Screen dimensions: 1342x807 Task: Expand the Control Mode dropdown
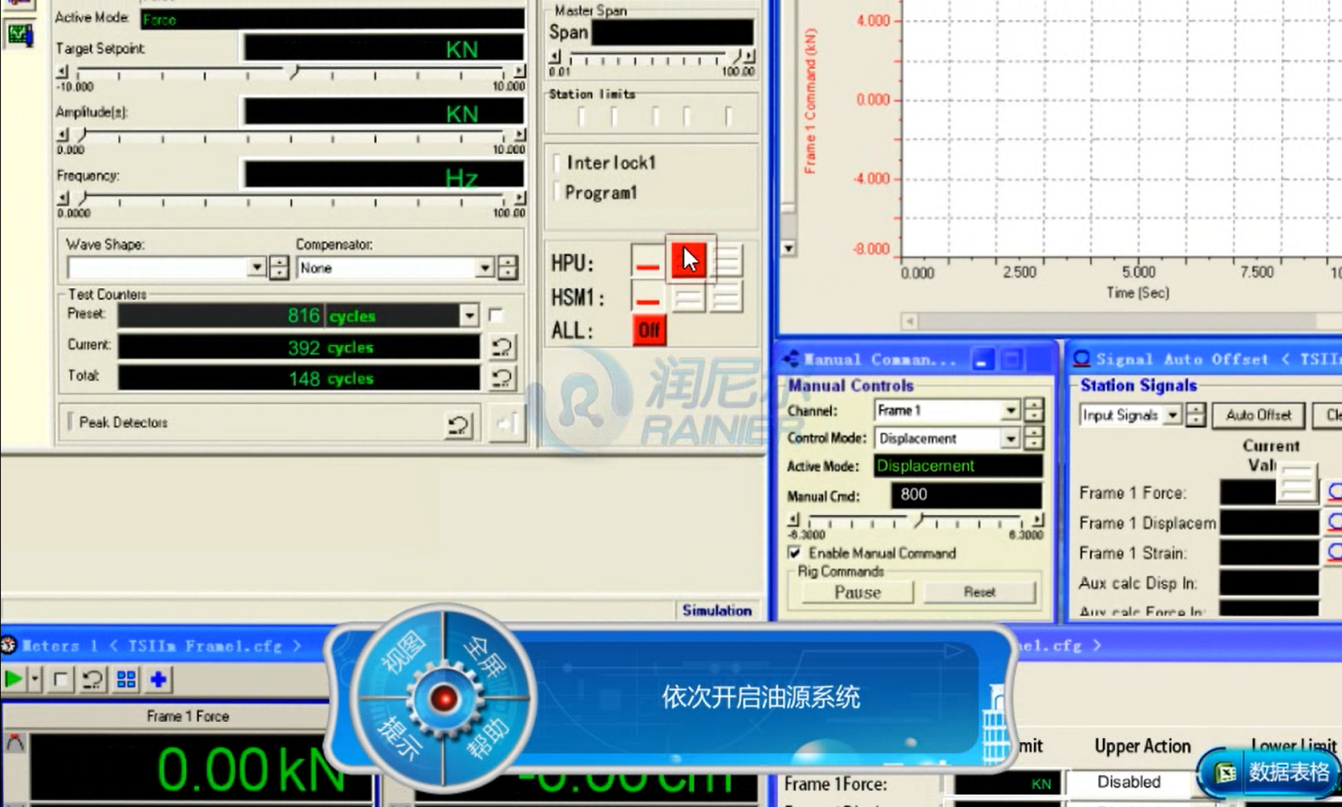click(x=1010, y=439)
